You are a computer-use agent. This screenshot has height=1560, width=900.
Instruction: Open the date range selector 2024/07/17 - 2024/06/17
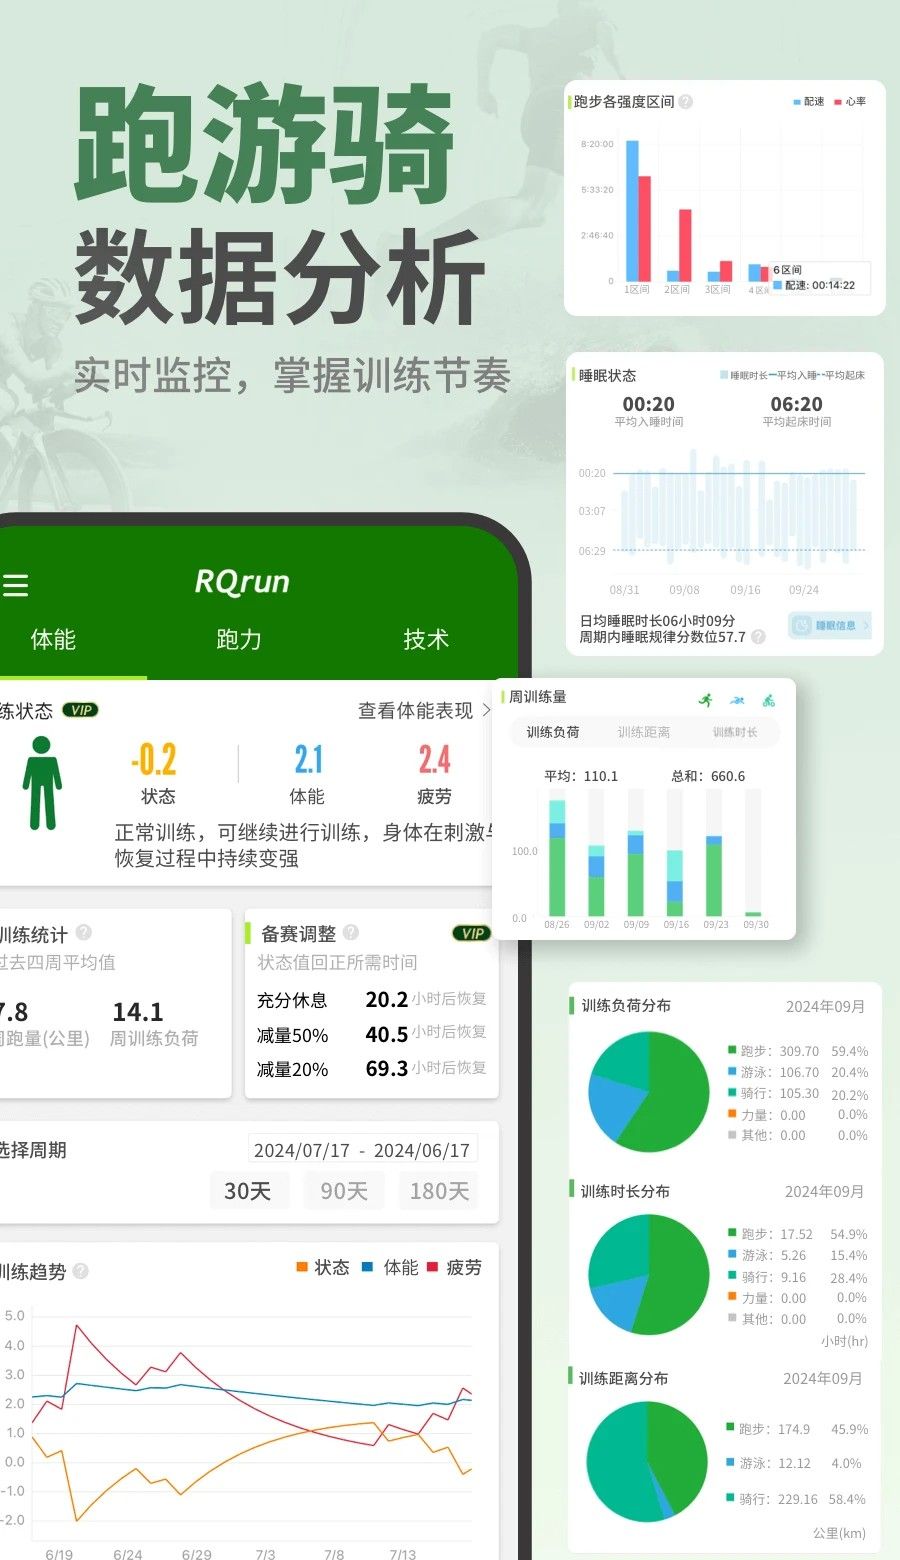(x=362, y=1150)
